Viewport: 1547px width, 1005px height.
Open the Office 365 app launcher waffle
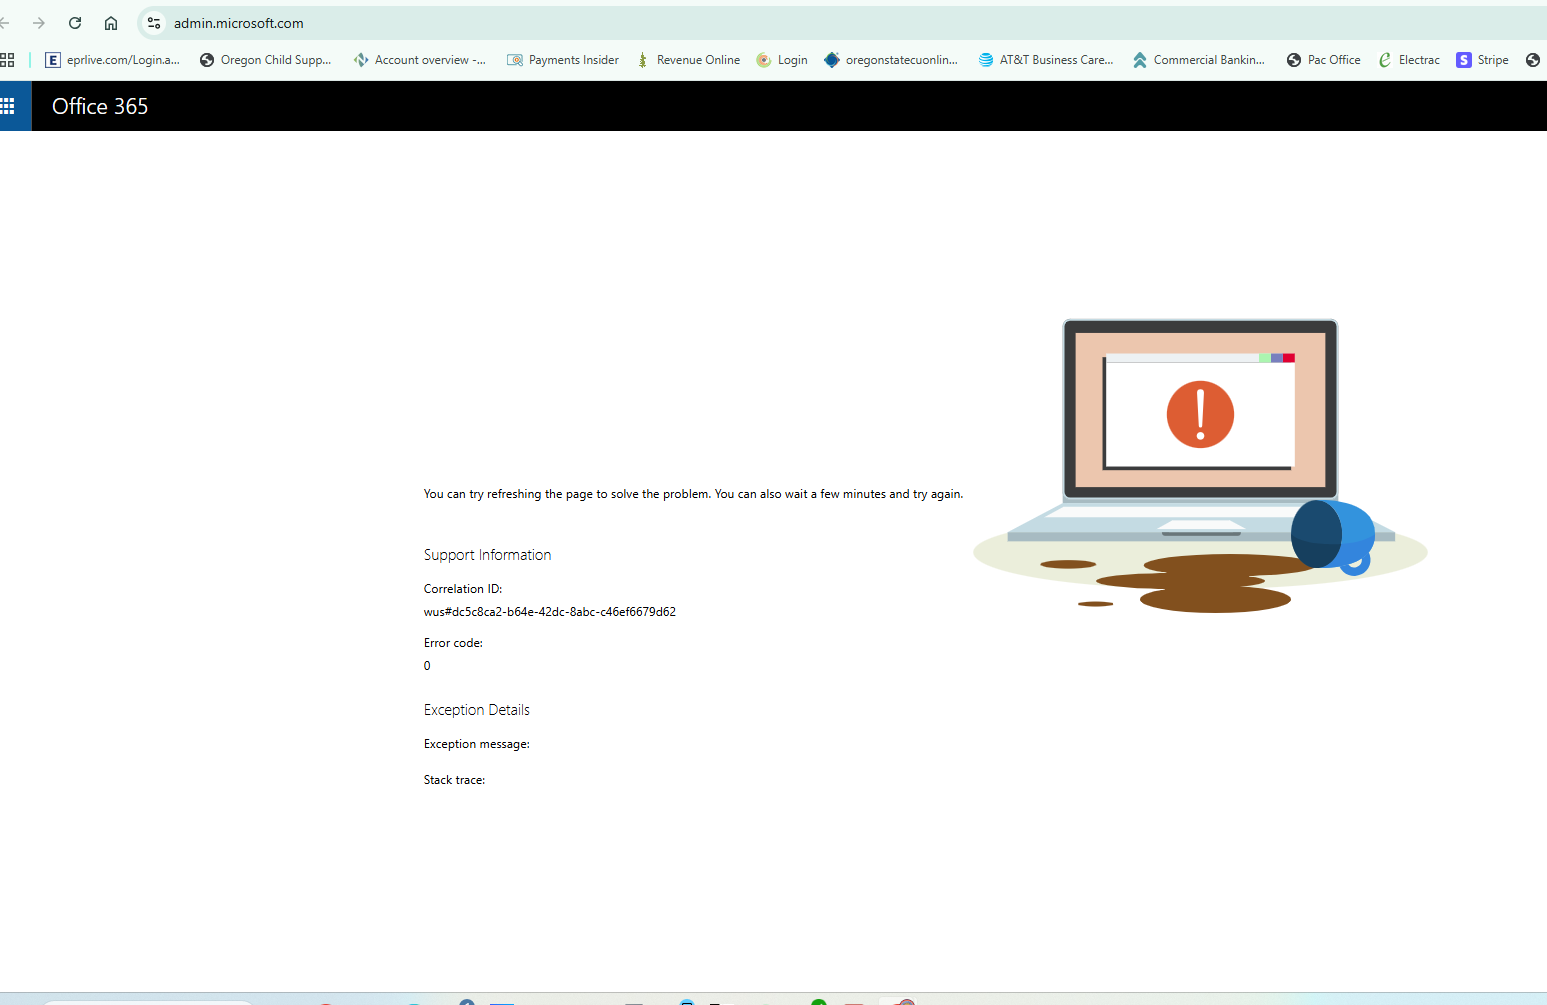click(8, 106)
